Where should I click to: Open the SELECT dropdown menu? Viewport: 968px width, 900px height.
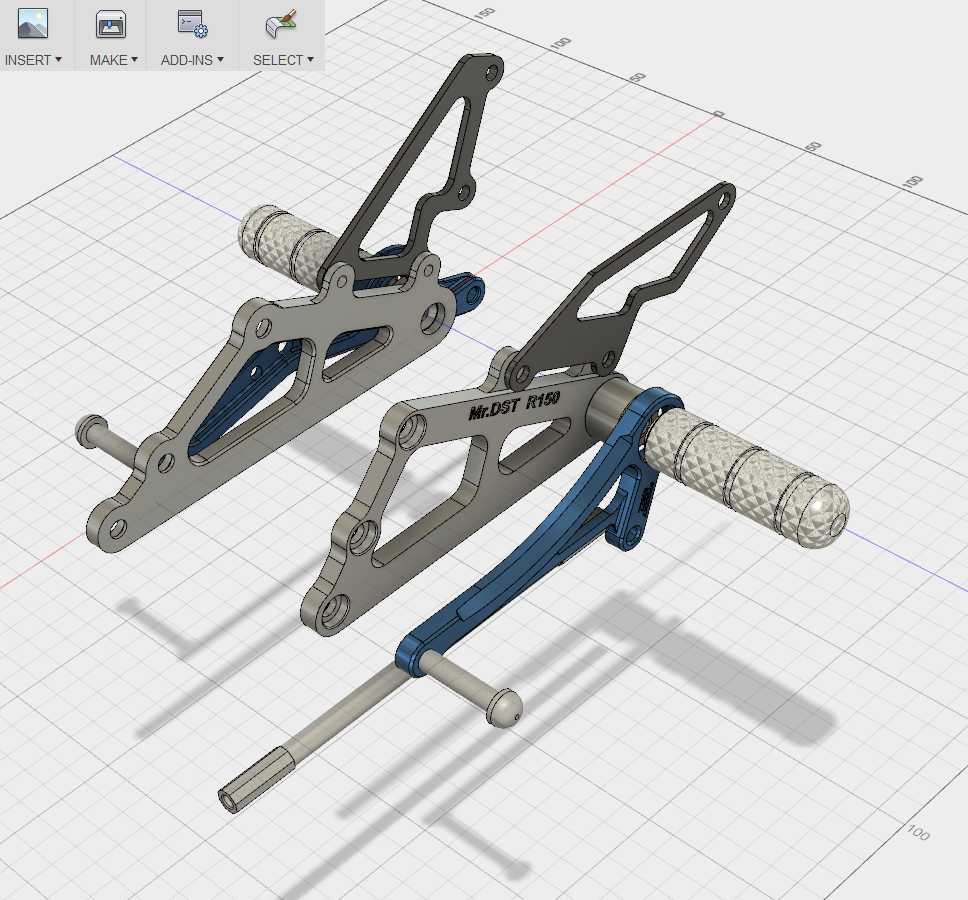click(x=283, y=60)
